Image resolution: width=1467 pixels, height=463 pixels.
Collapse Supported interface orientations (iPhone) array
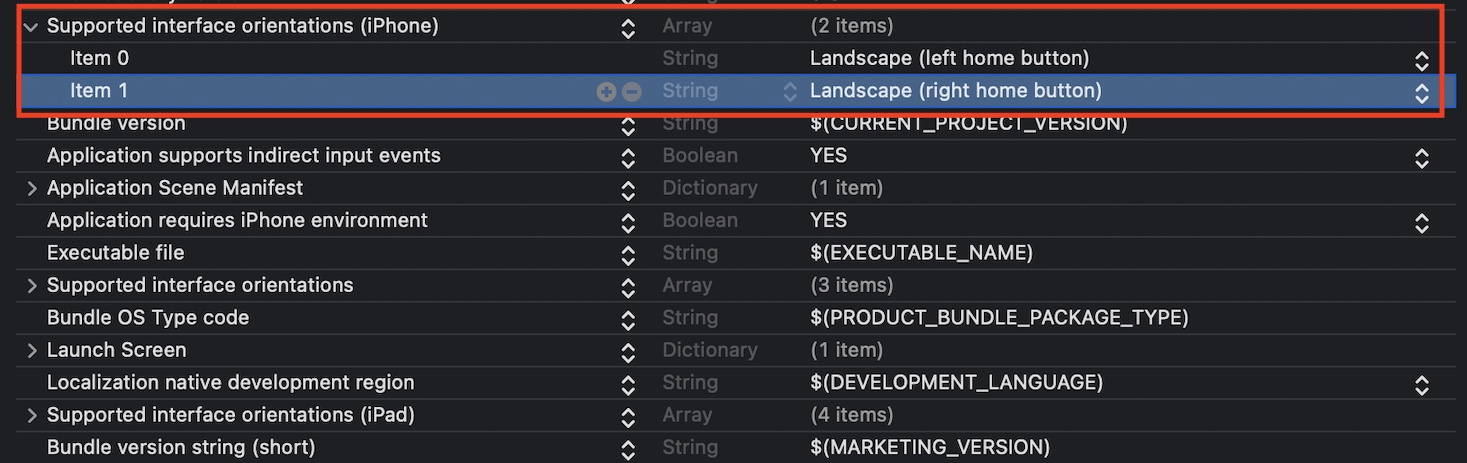[30, 27]
